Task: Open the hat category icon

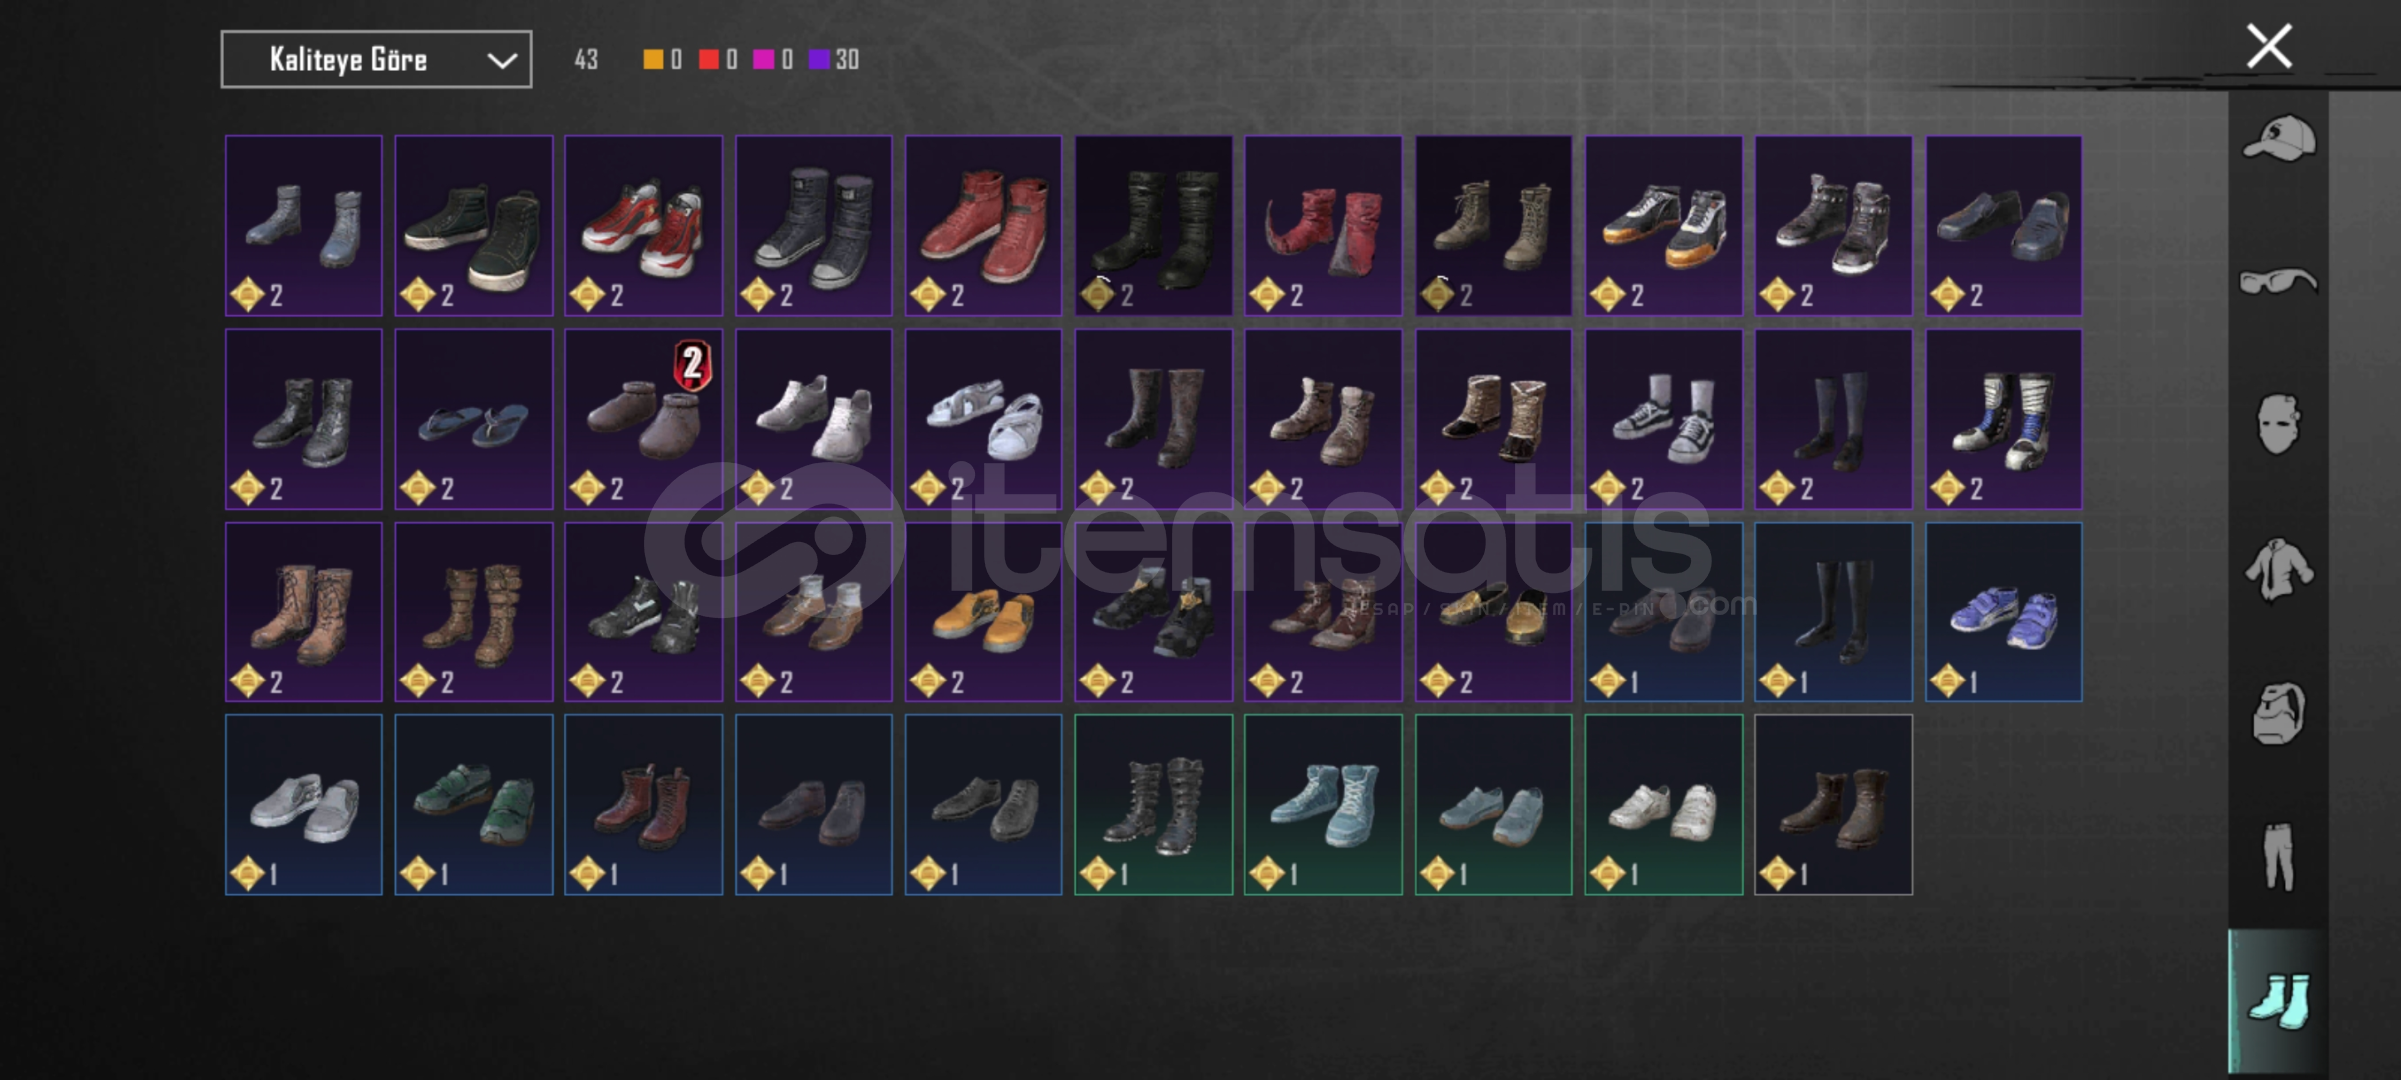Action: (2279, 138)
